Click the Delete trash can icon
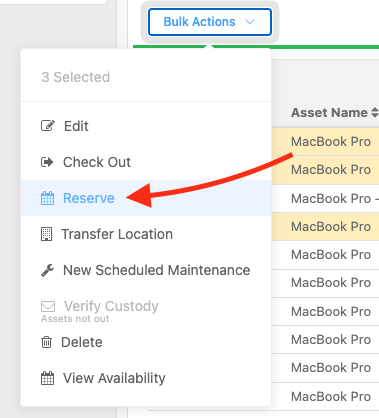This screenshot has width=379, height=418. tap(46, 342)
